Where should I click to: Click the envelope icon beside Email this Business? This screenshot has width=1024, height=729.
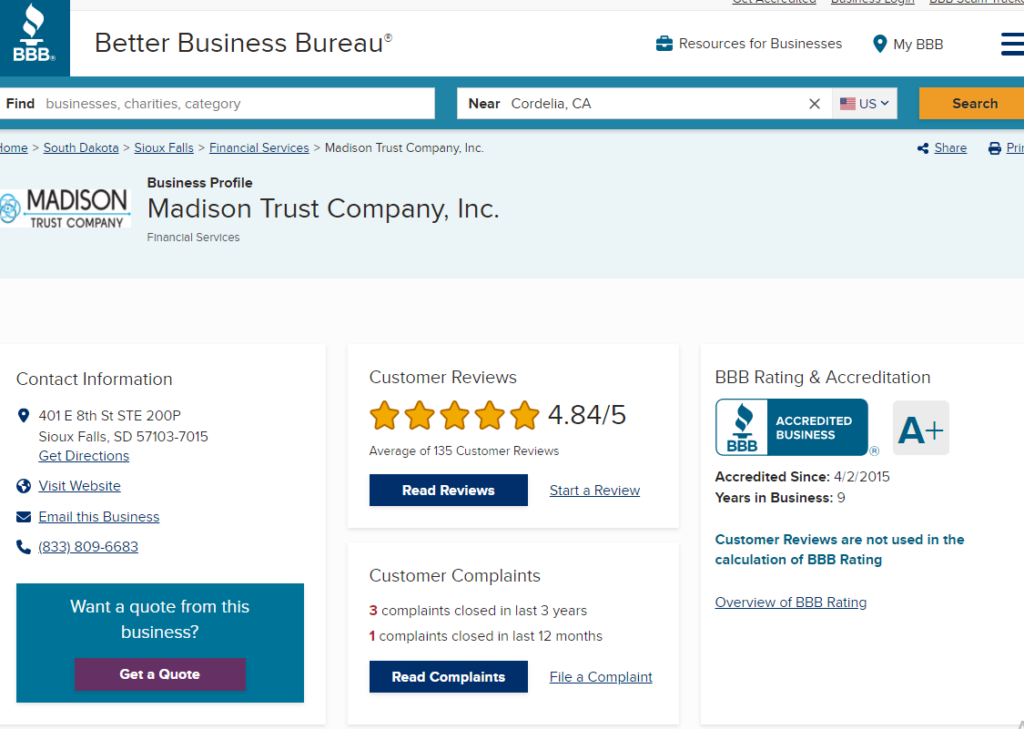[x=24, y=517]
